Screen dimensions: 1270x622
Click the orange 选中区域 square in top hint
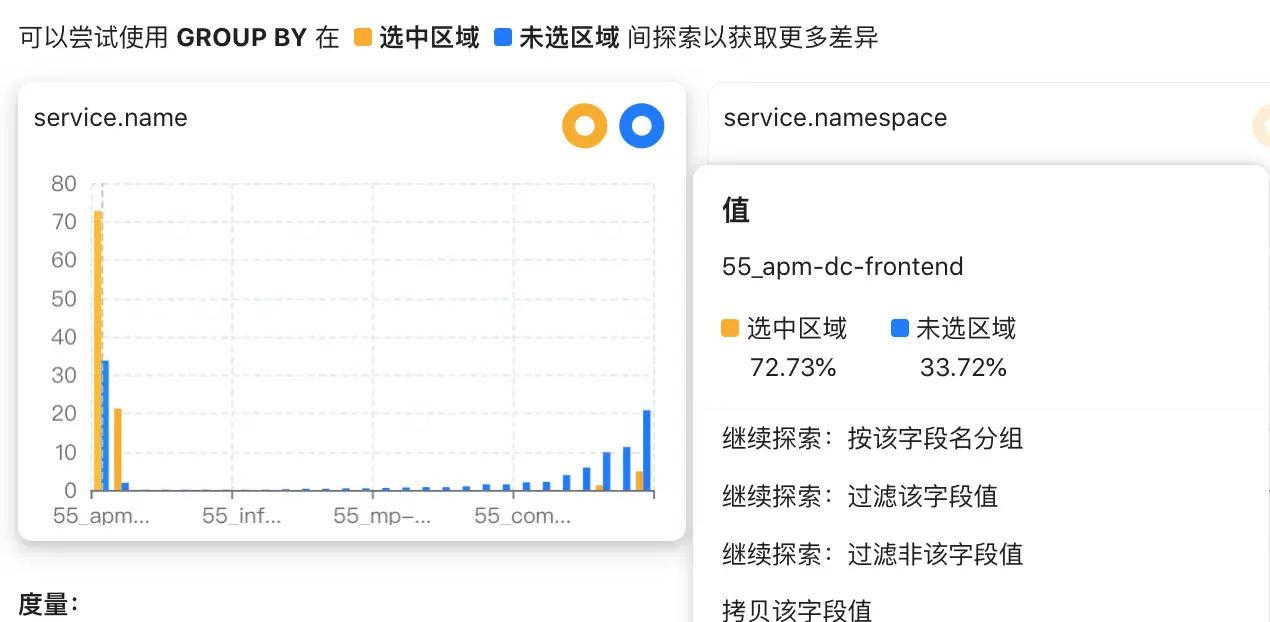point(362,39)
